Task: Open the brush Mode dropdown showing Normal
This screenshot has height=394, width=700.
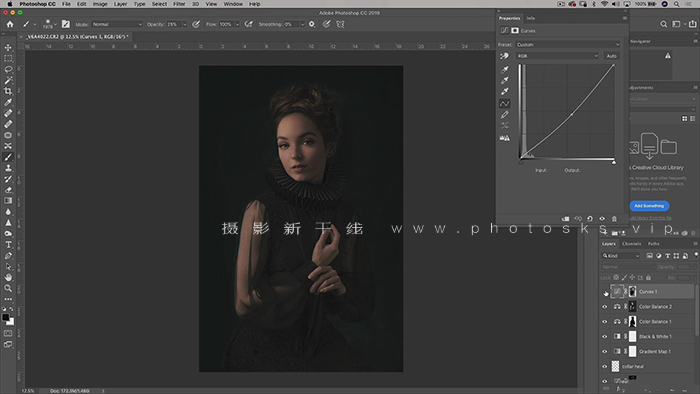Action: pos(117,24)
